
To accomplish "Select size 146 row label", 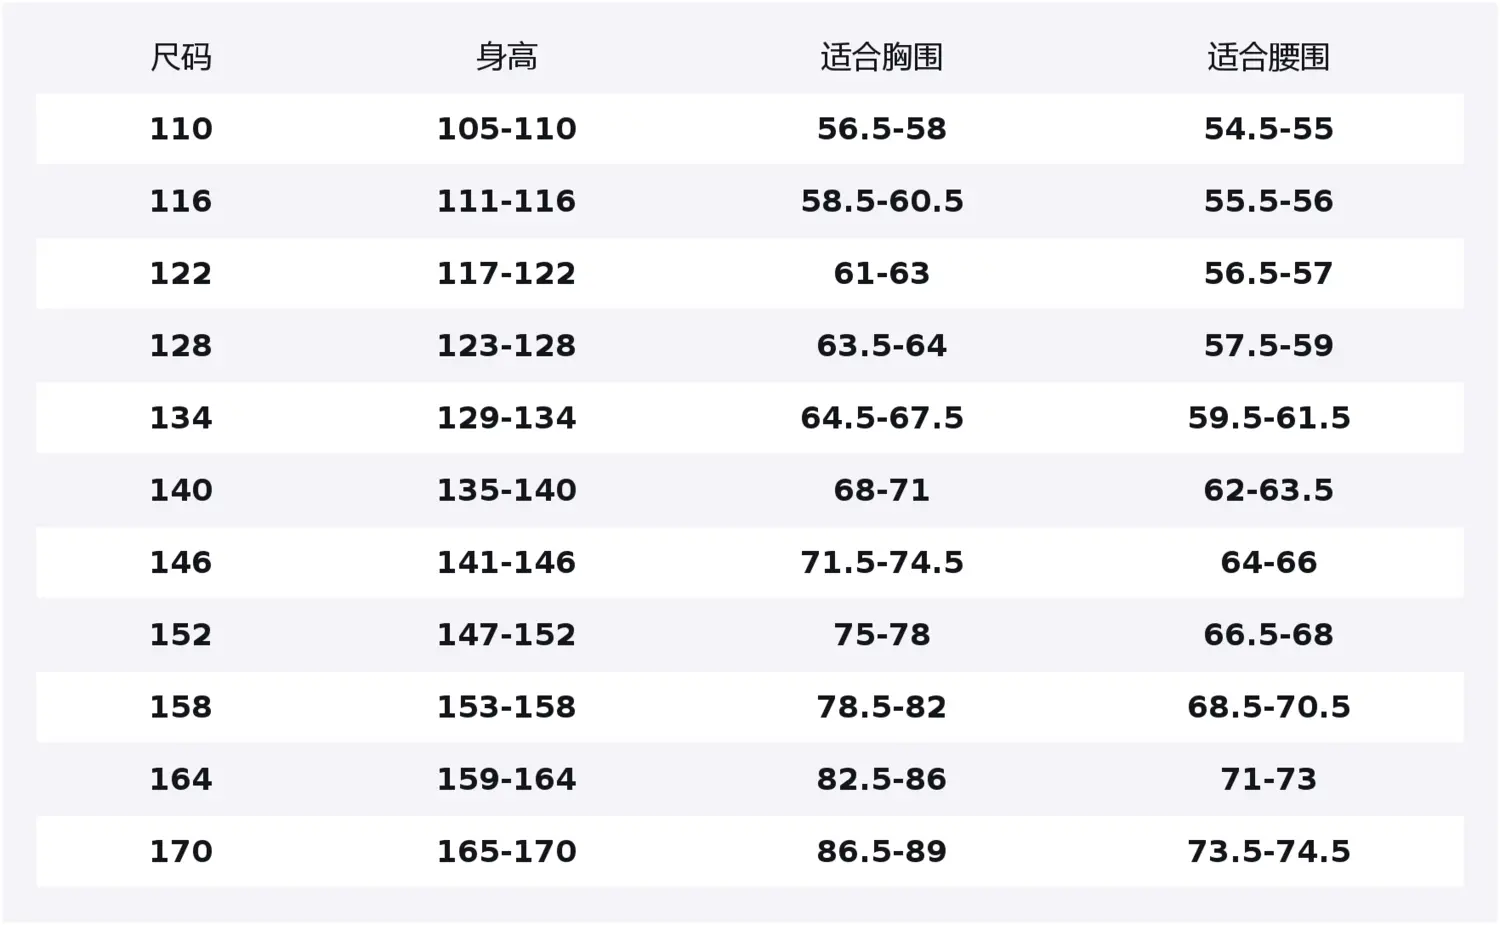I will pyautogui.click(x=181, y=562).
